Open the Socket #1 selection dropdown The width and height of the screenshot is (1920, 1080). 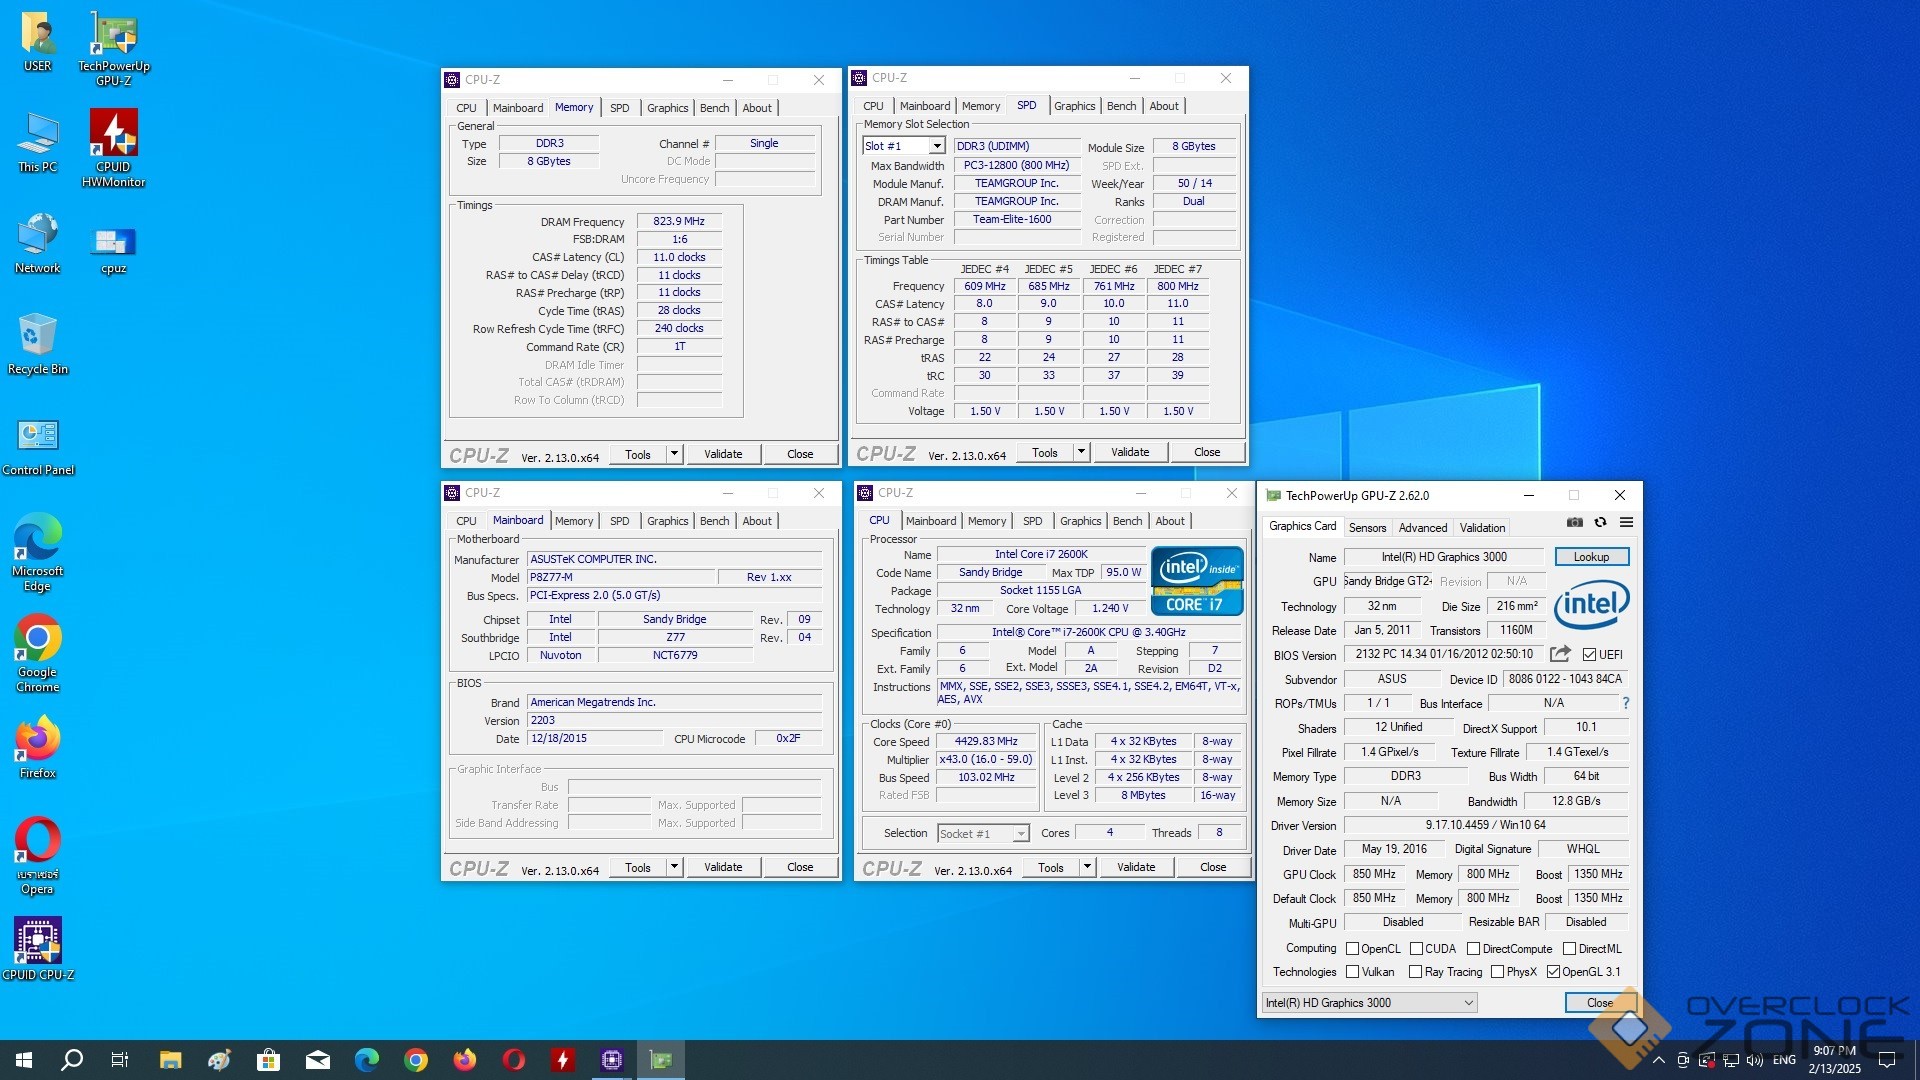[x=983, y=833]
